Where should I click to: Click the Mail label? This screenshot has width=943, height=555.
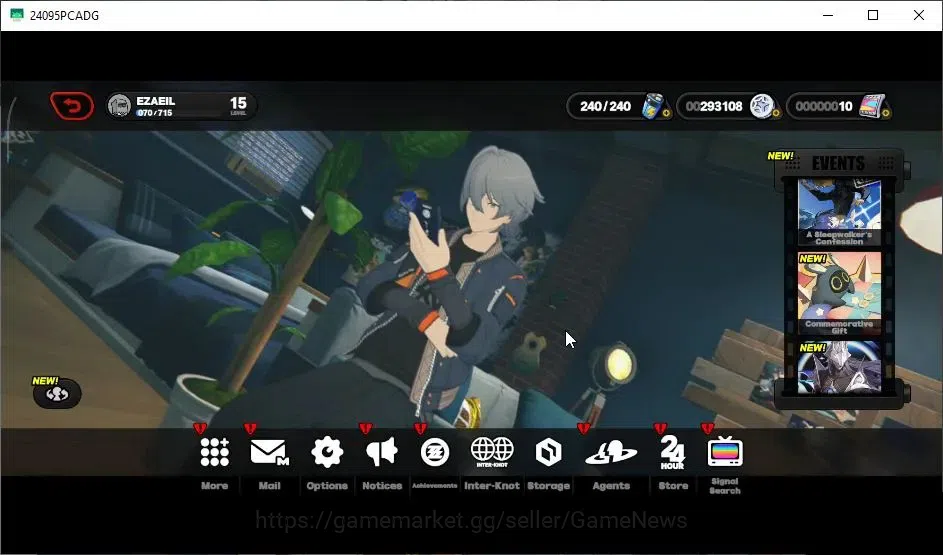click(x=269, y=486)
